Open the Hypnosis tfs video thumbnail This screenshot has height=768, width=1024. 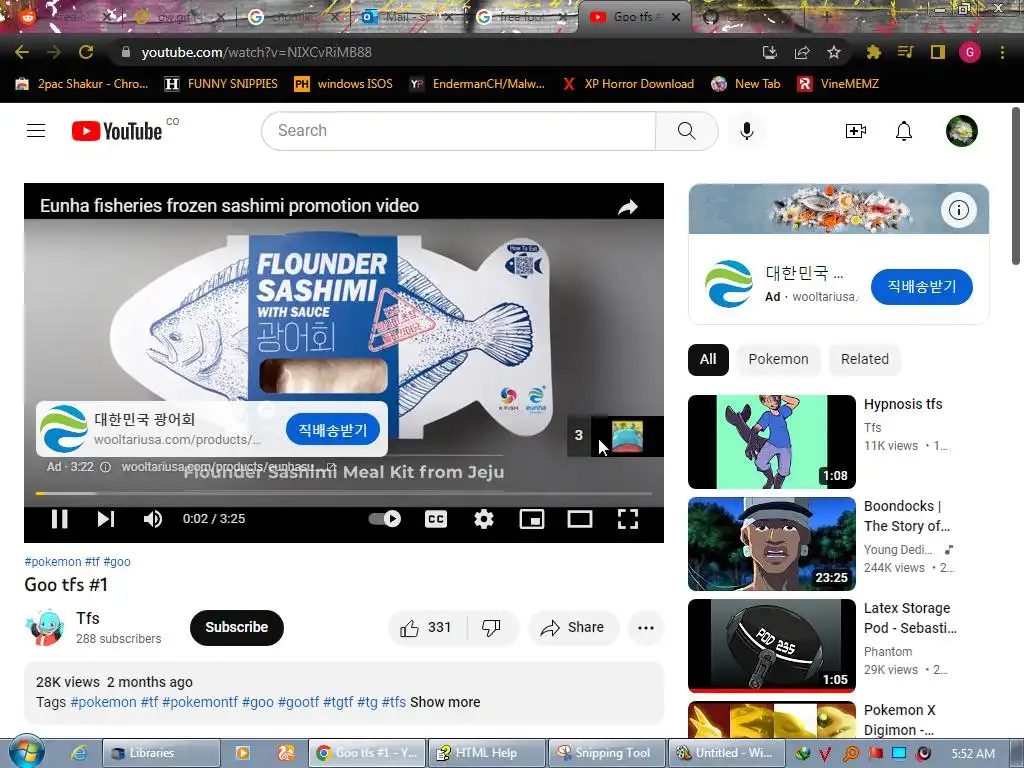click(x=772, y=441)
